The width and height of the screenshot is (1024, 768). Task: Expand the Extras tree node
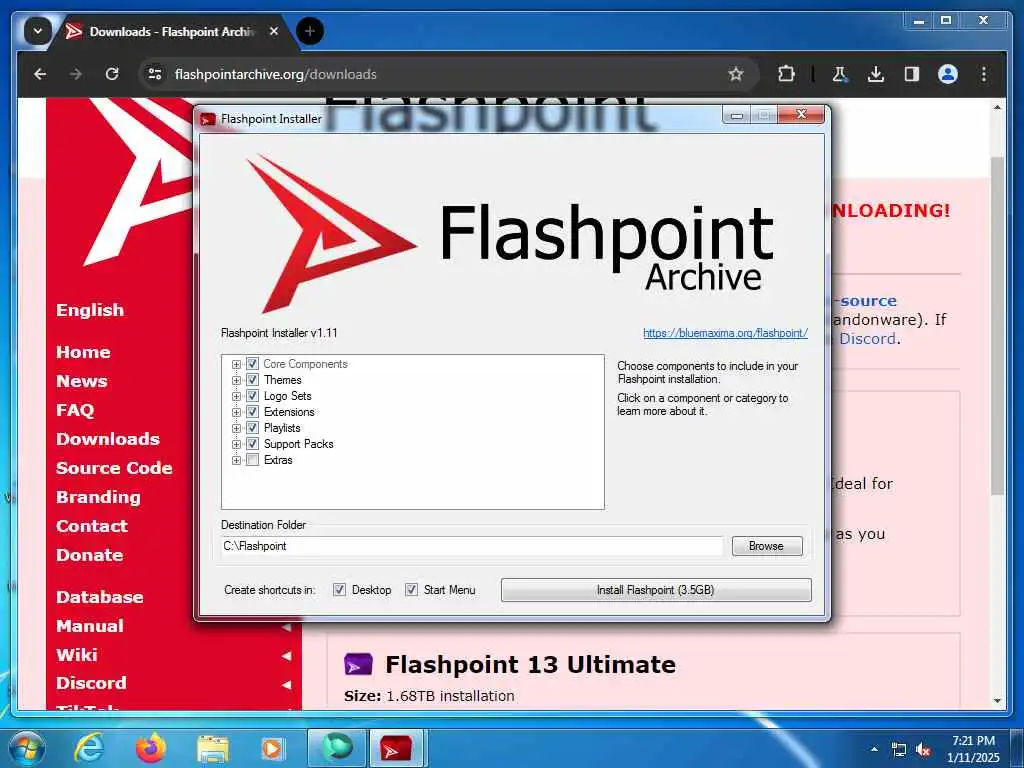pos(236,460)
